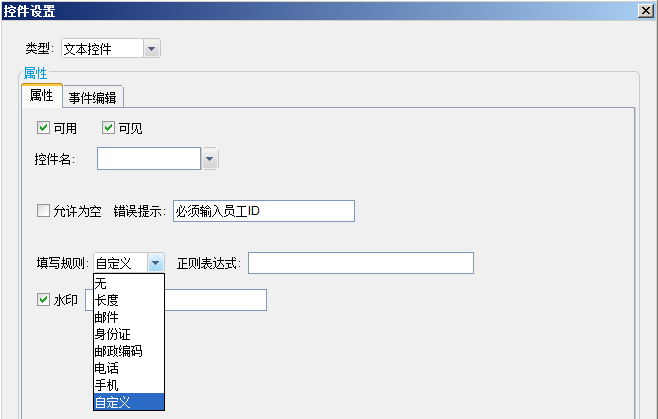658x419 pixels.
Task: Pick the 电话 rule option
Action: point(129,368)
